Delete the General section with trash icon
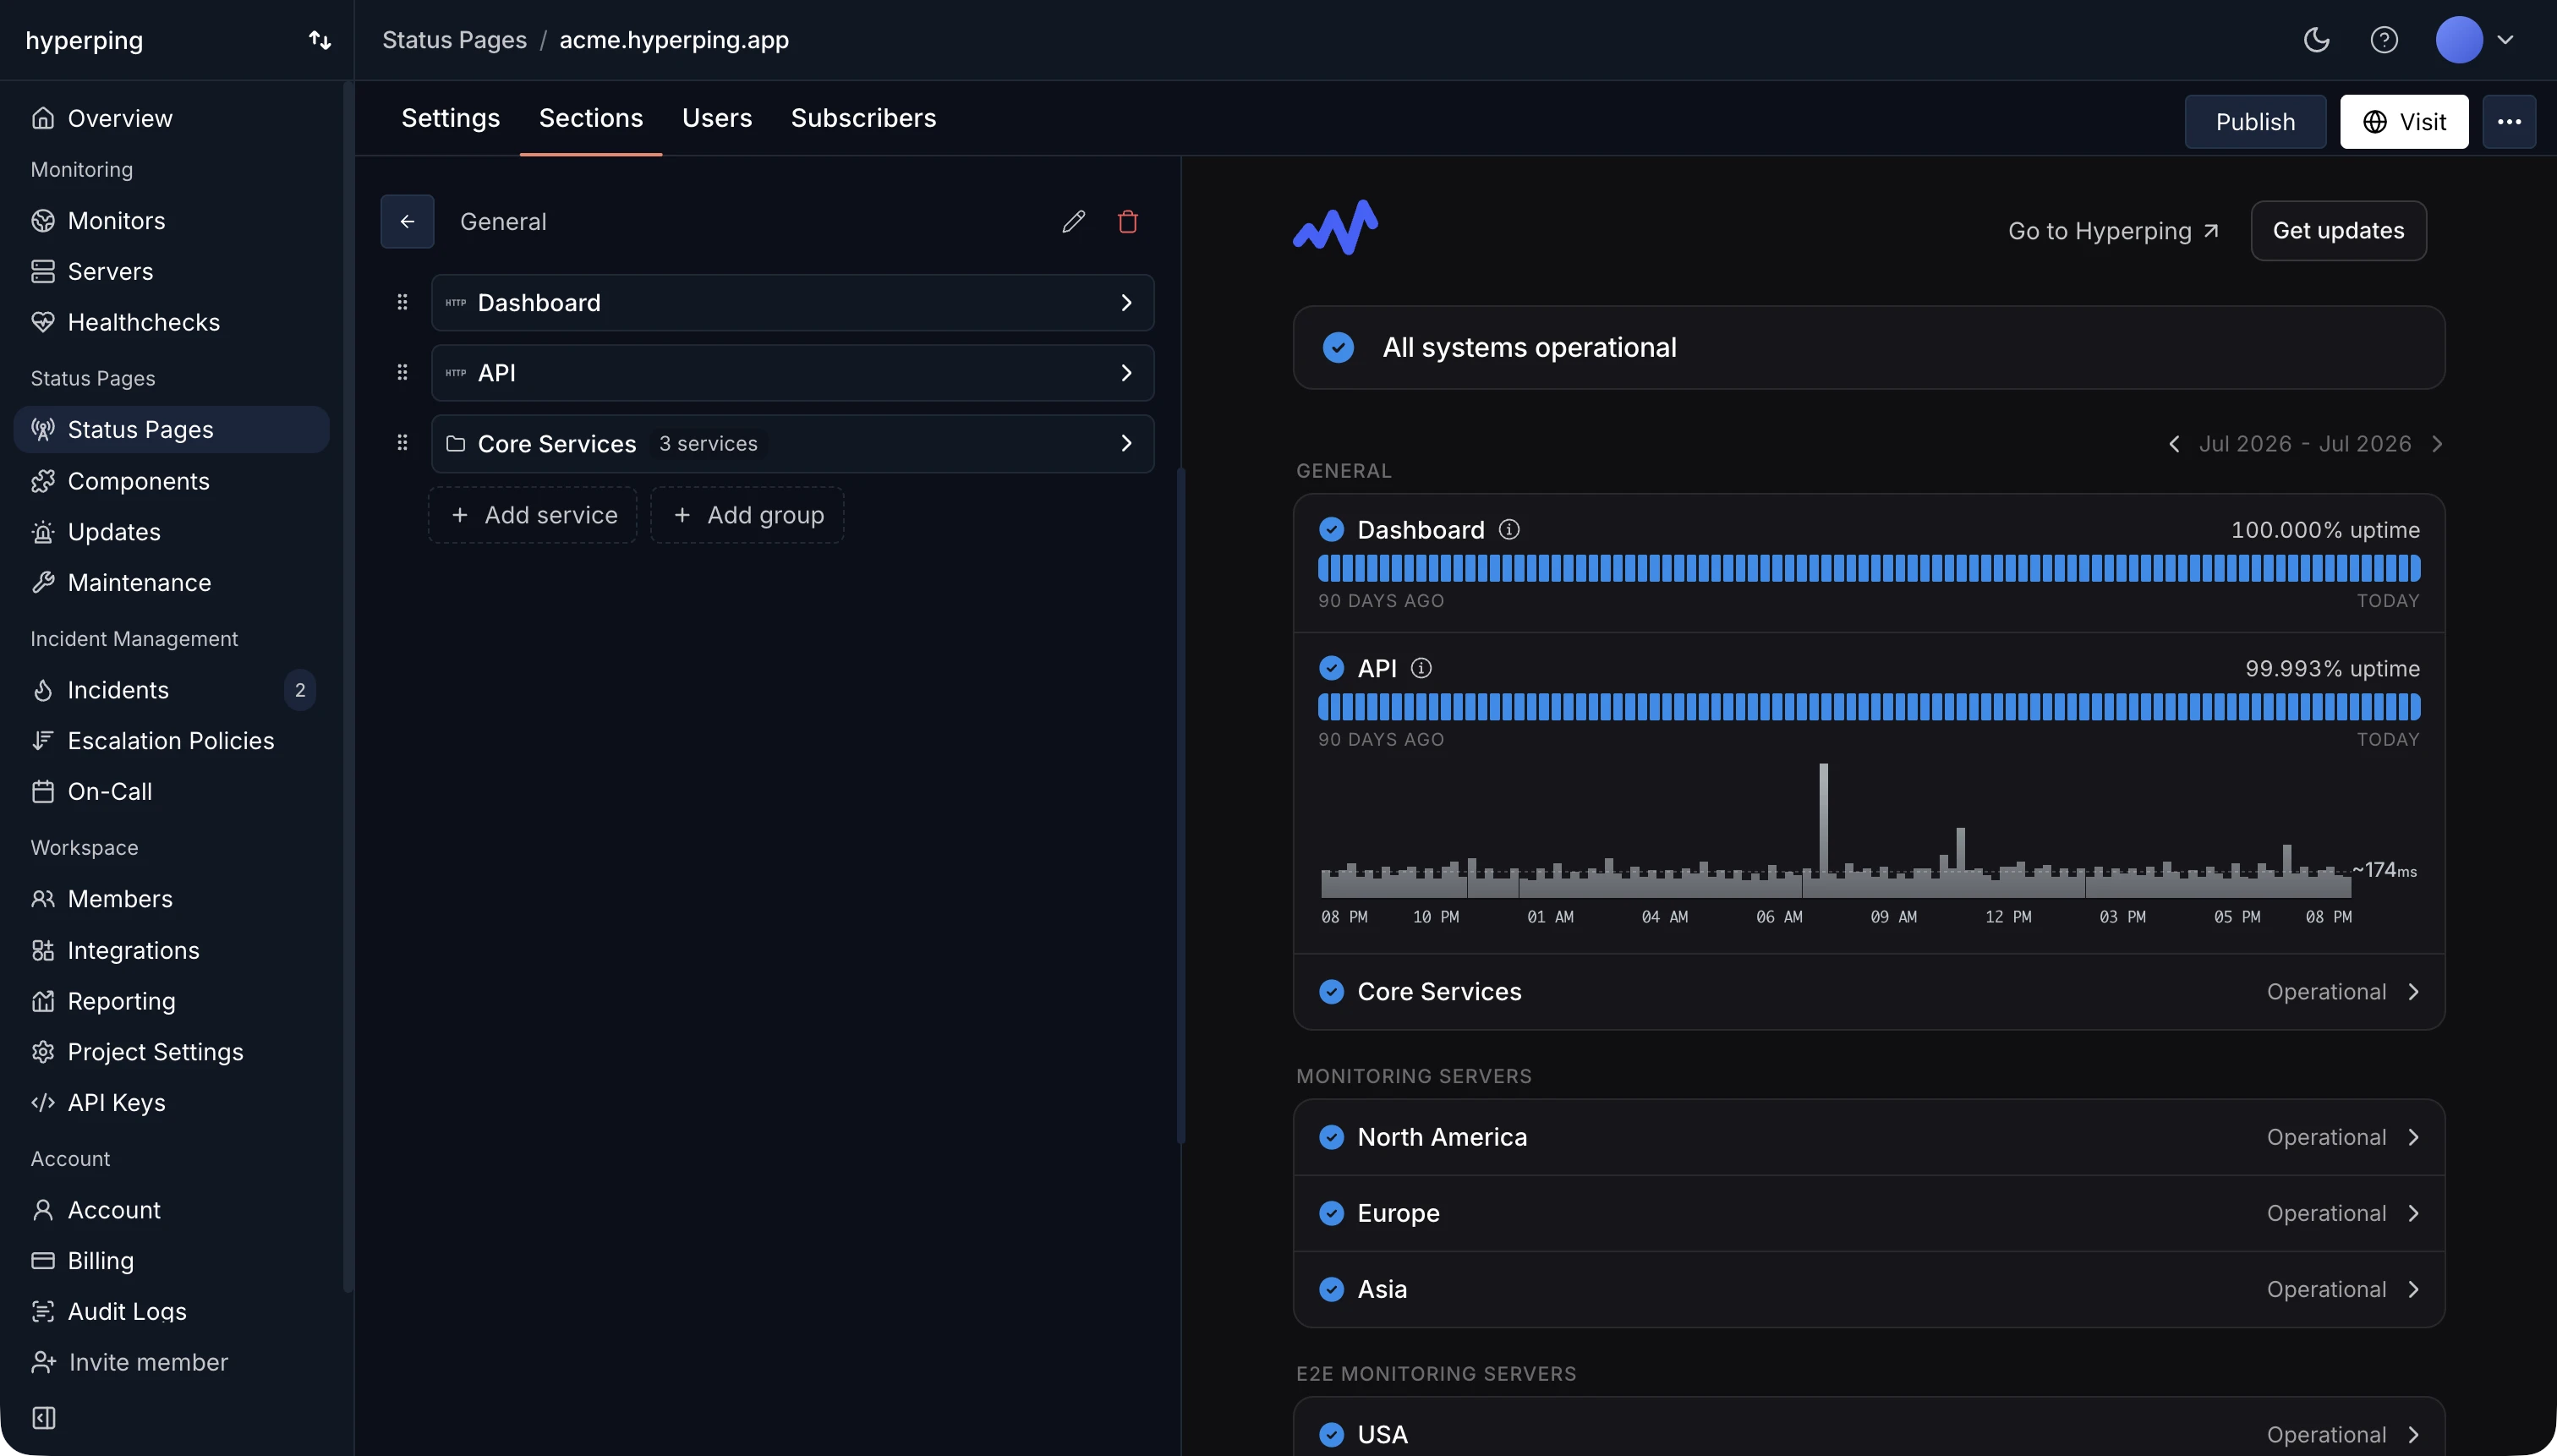2557x1456 pixels. (x=1127, y=221)
